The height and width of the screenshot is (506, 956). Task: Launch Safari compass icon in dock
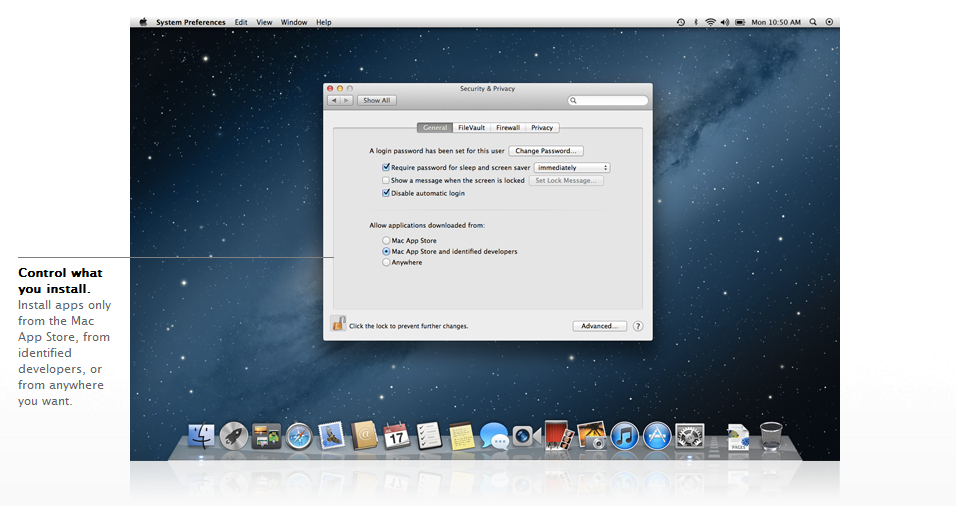tap(299, 437)
